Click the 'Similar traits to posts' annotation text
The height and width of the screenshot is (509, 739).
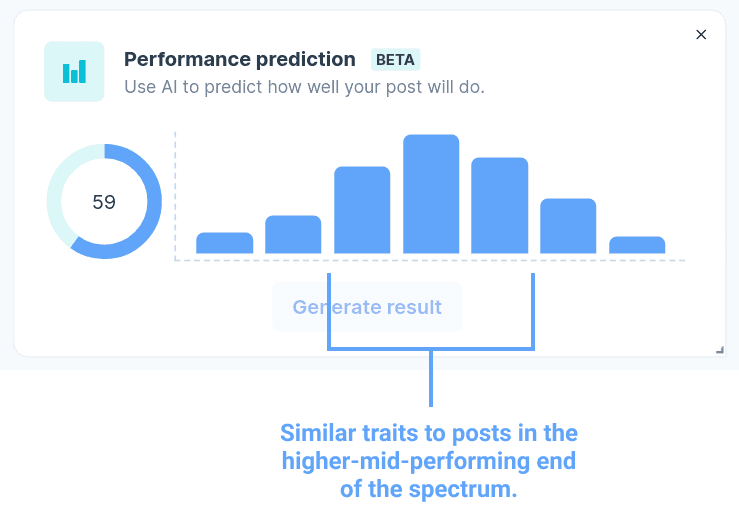pos(429,460)
